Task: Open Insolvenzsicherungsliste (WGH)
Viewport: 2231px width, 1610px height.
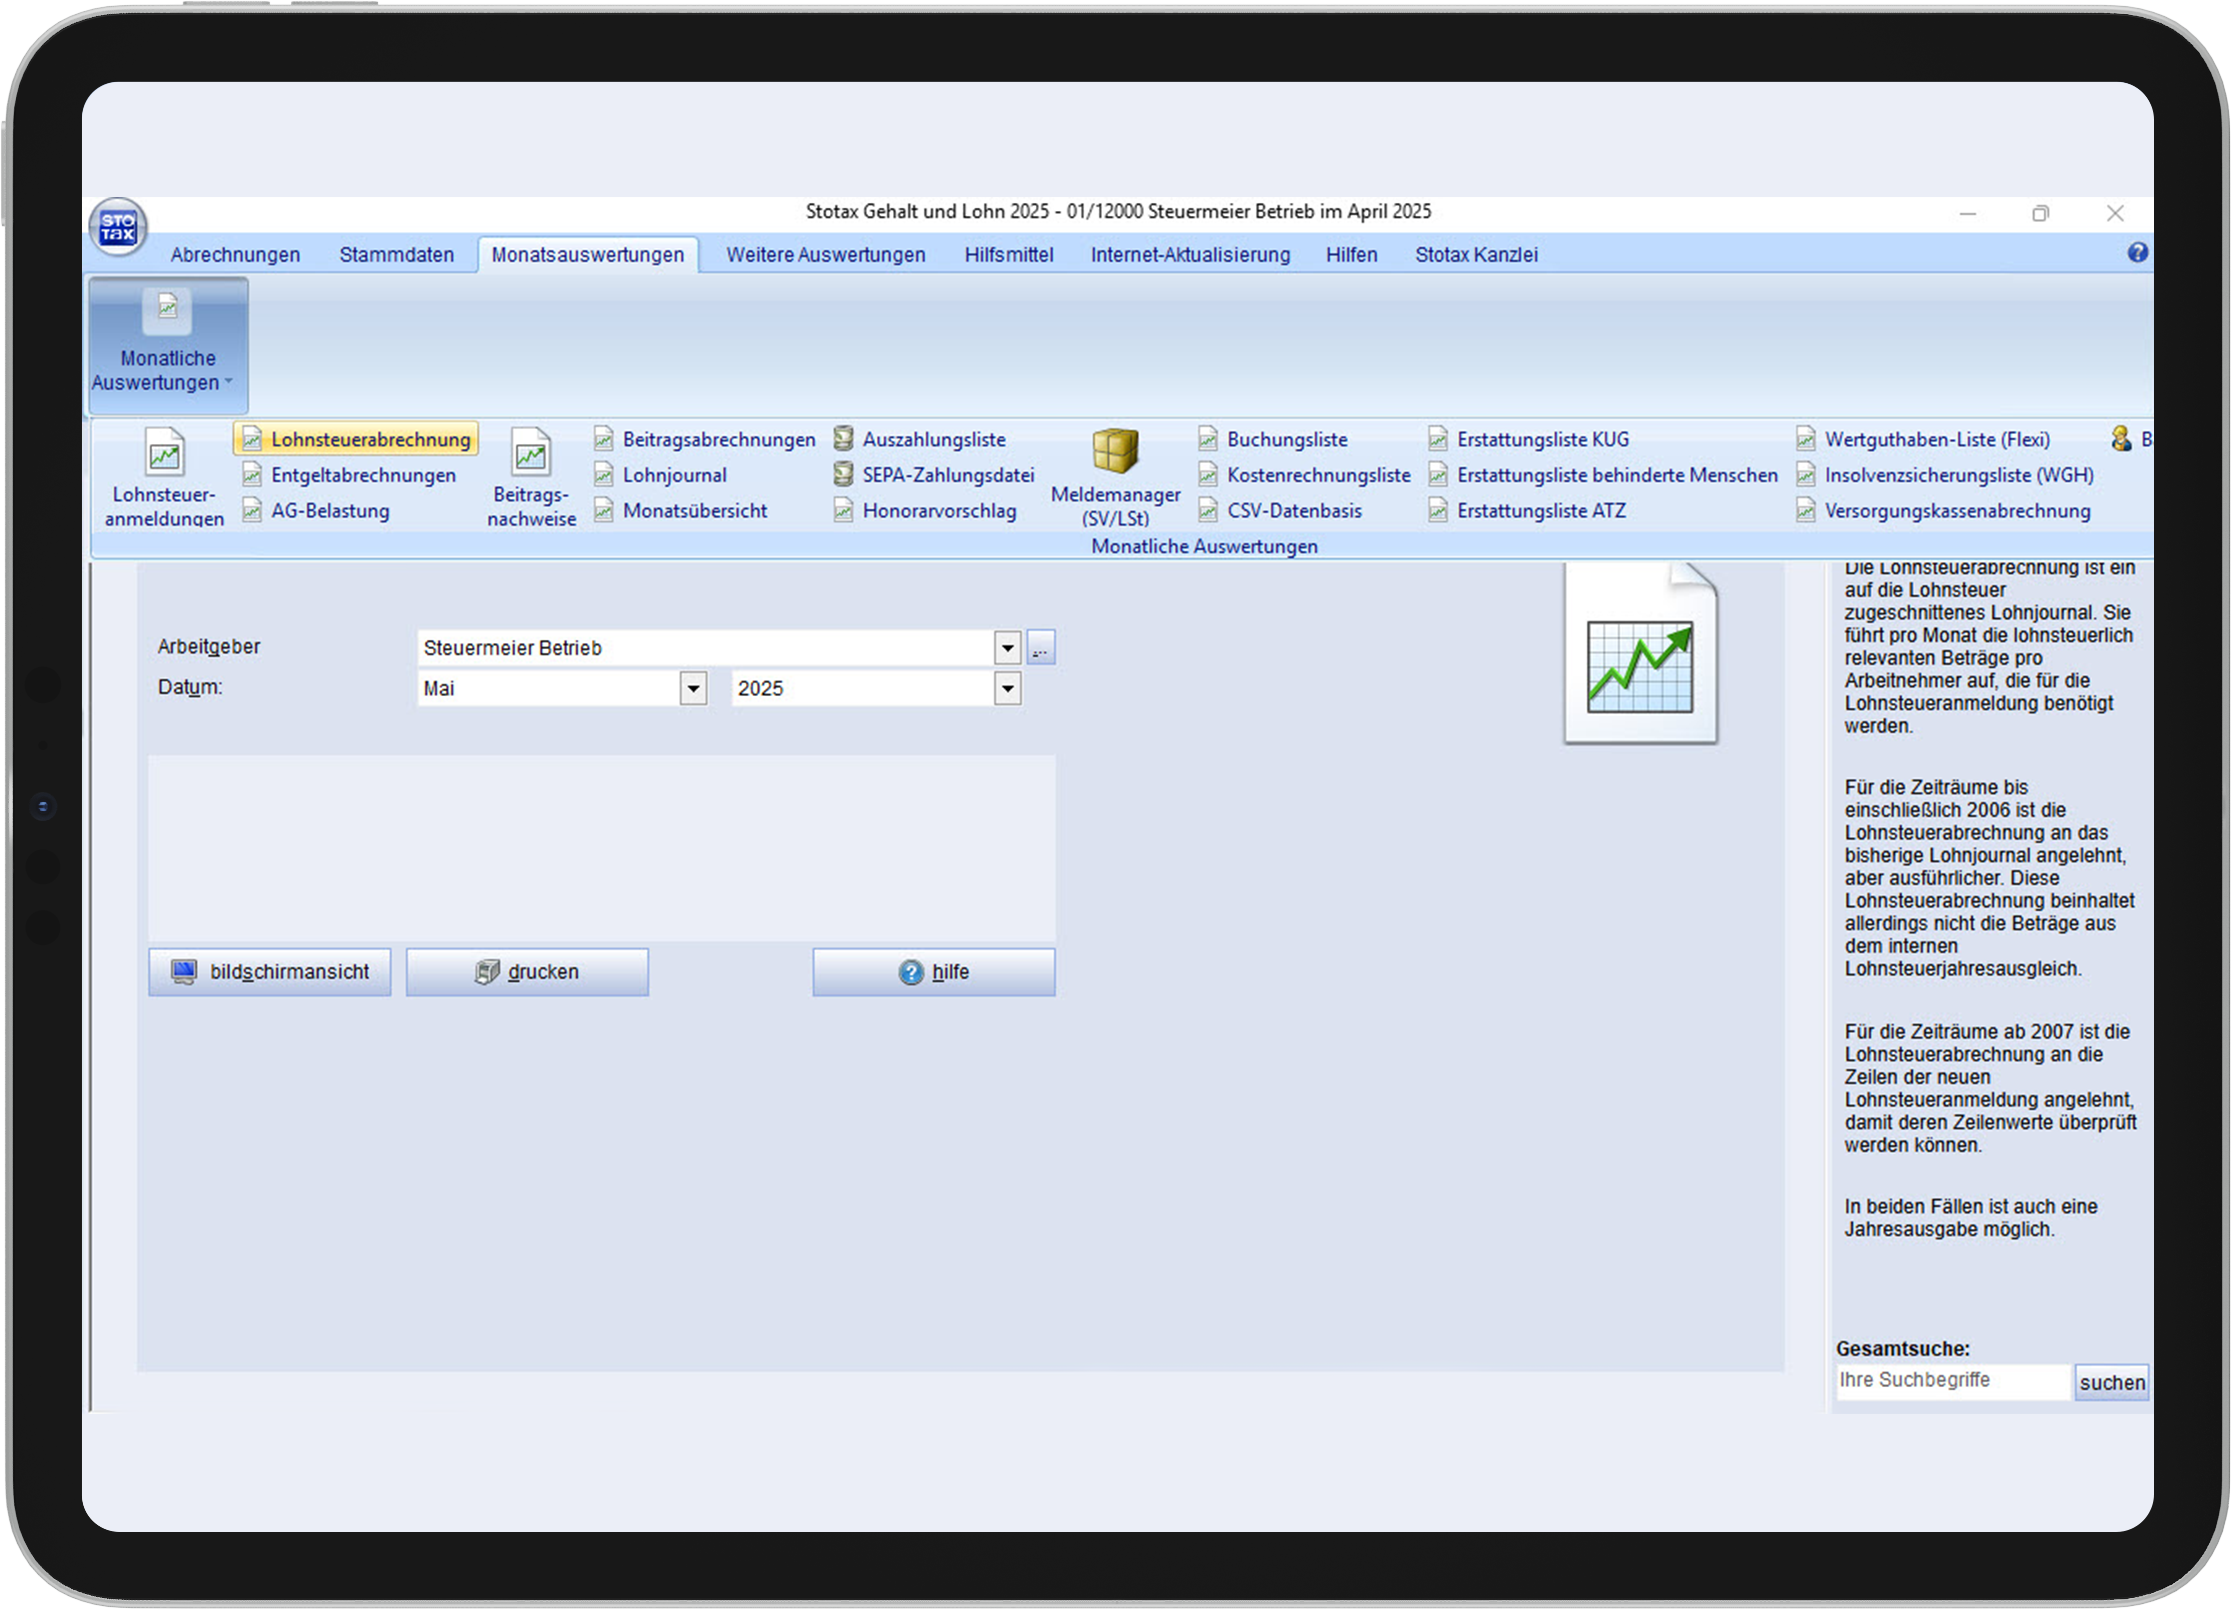Action: 1945,475
